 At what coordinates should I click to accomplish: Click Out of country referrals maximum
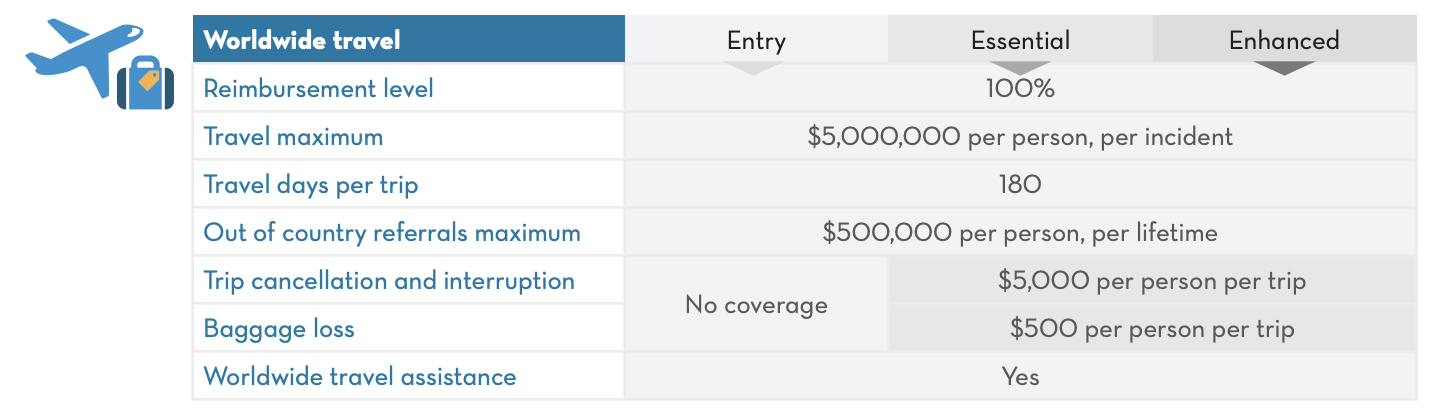tap(391, 232)
